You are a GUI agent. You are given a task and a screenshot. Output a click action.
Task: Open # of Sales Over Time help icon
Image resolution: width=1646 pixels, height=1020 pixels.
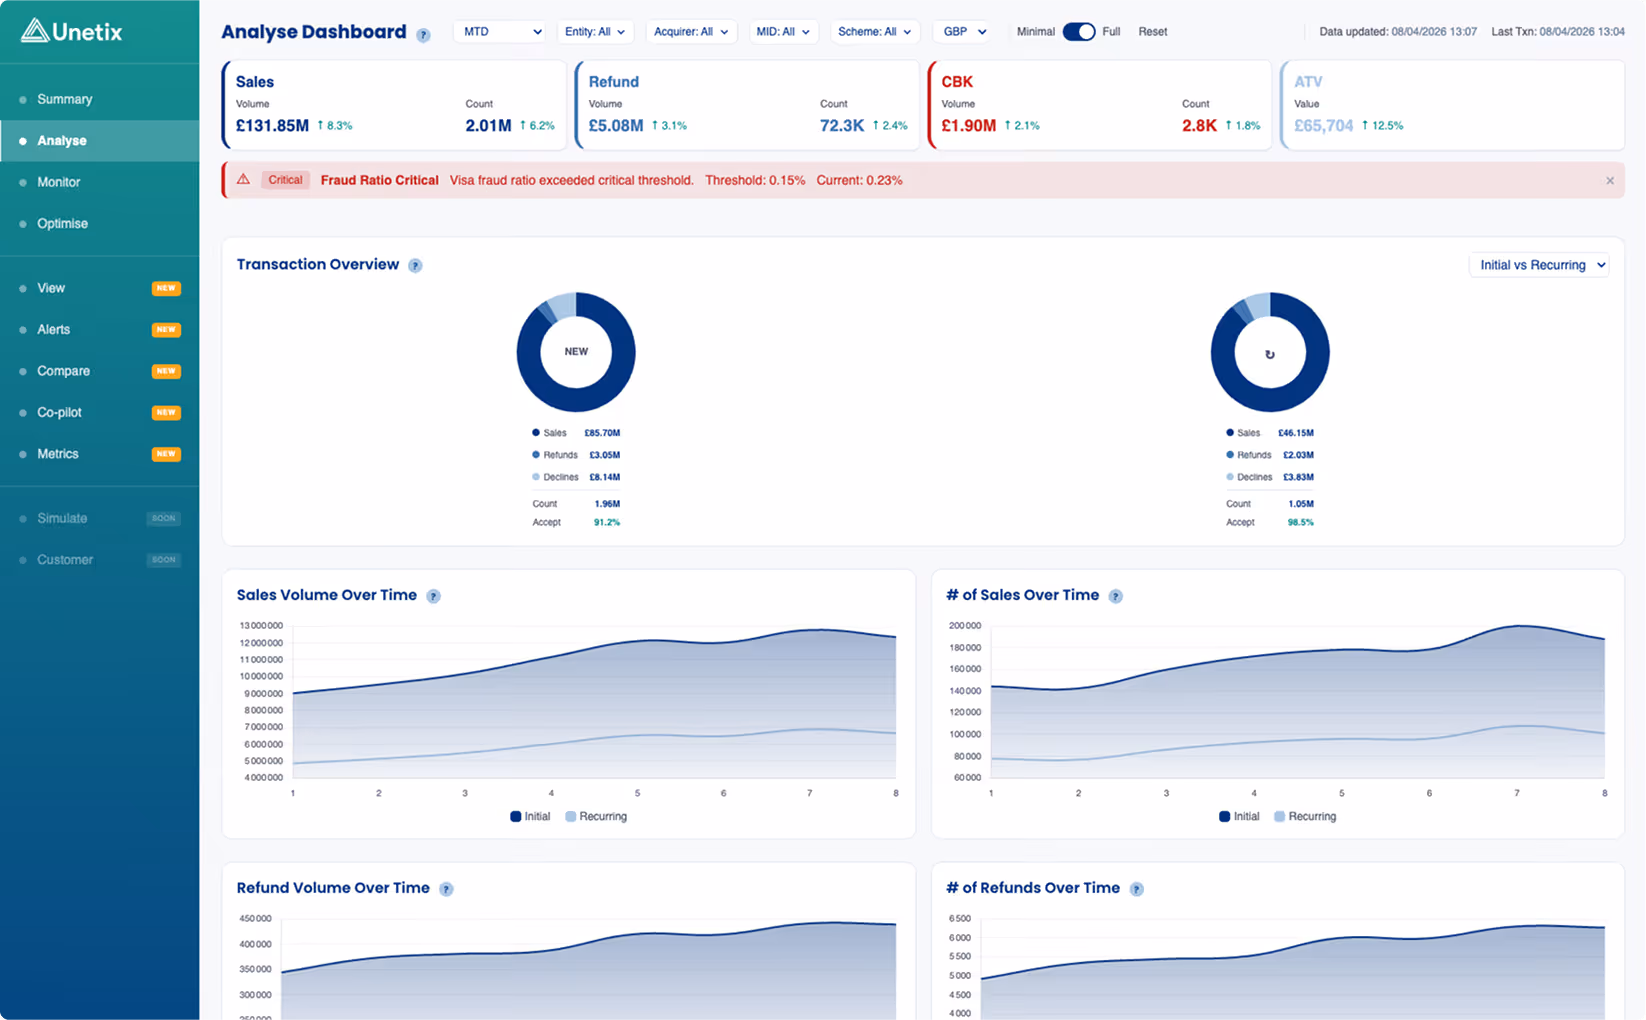pyautogui.click(x=1115, y=596)
